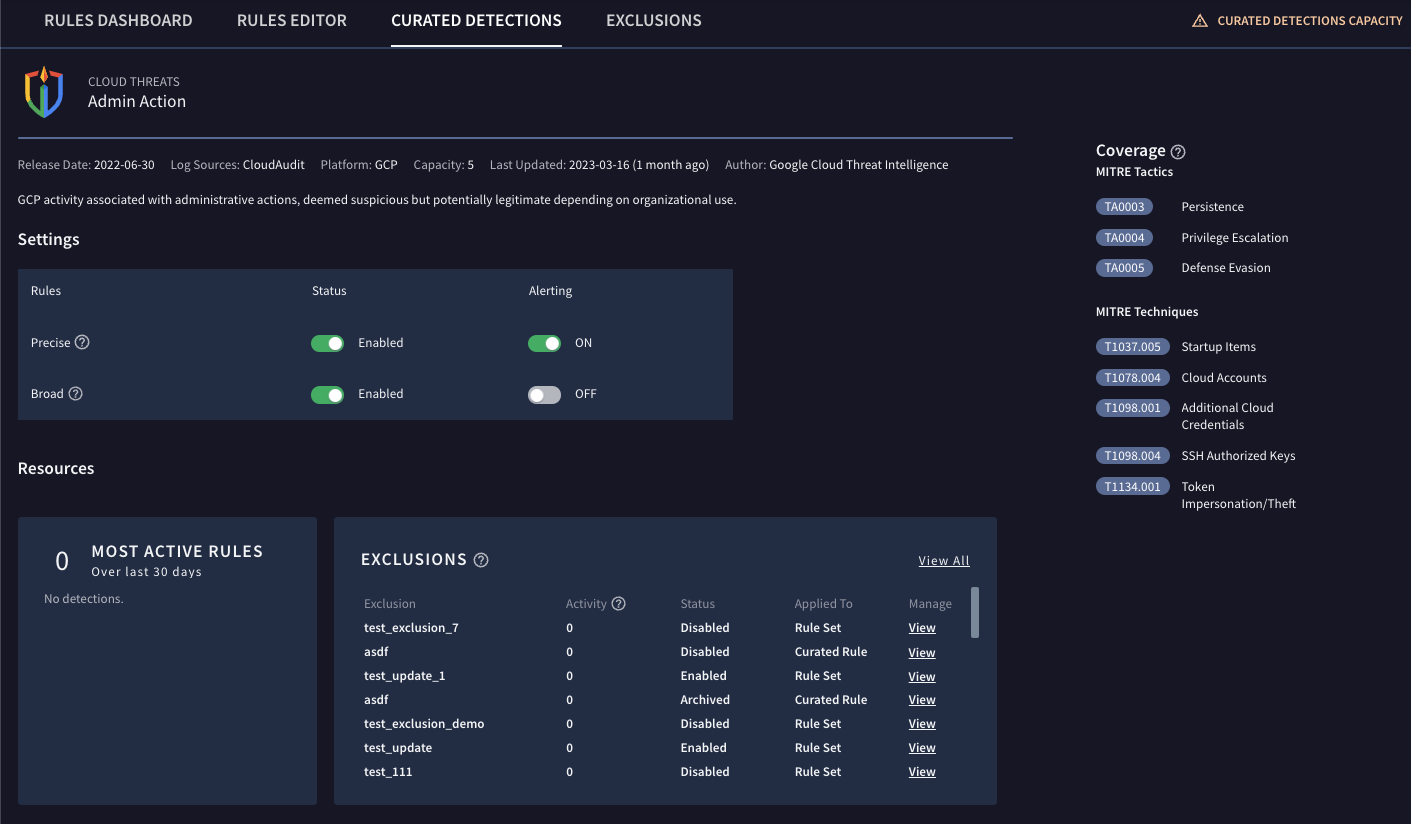The image size is (1411, 824).
Task: Click the TA0003 Persistence tactic badge
Action: pos(1124,206)
